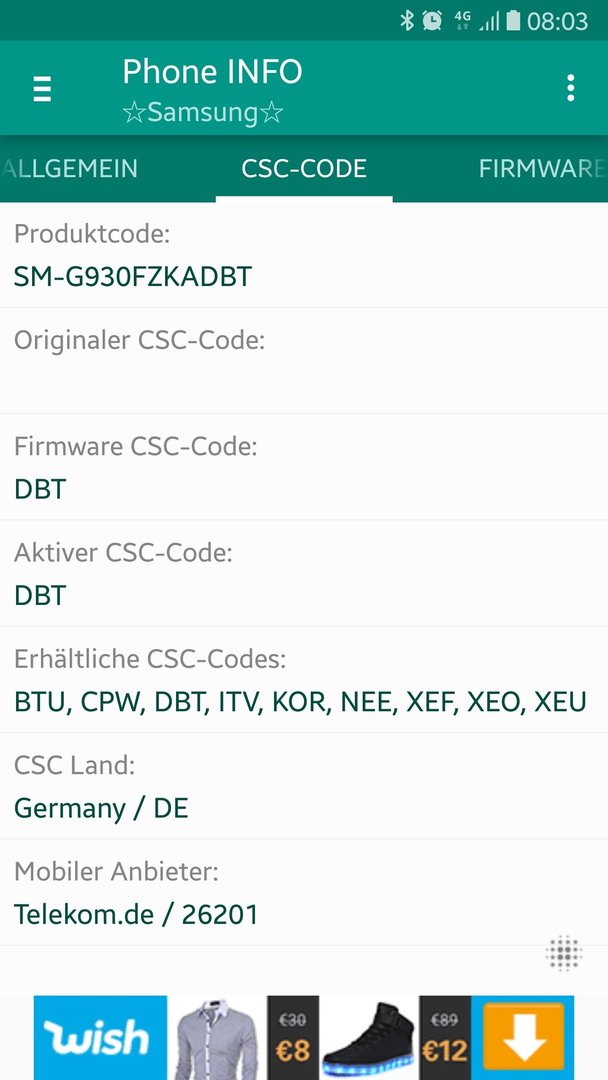608x1080 pixels.
Task: Open the Wish logo in ad banner
Action: tap(101, 1037)
